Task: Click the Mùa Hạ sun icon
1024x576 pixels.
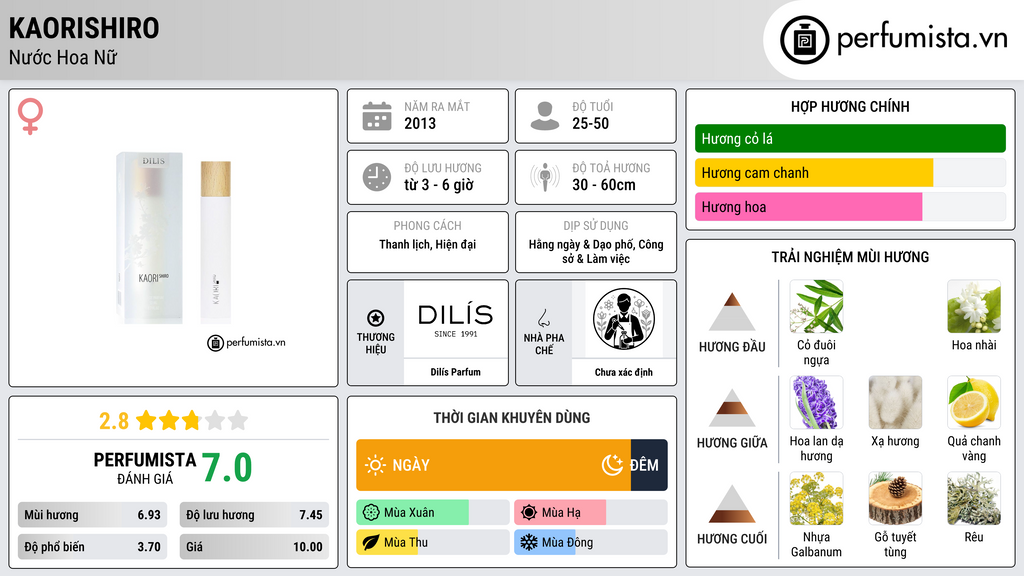Action: 529,513
